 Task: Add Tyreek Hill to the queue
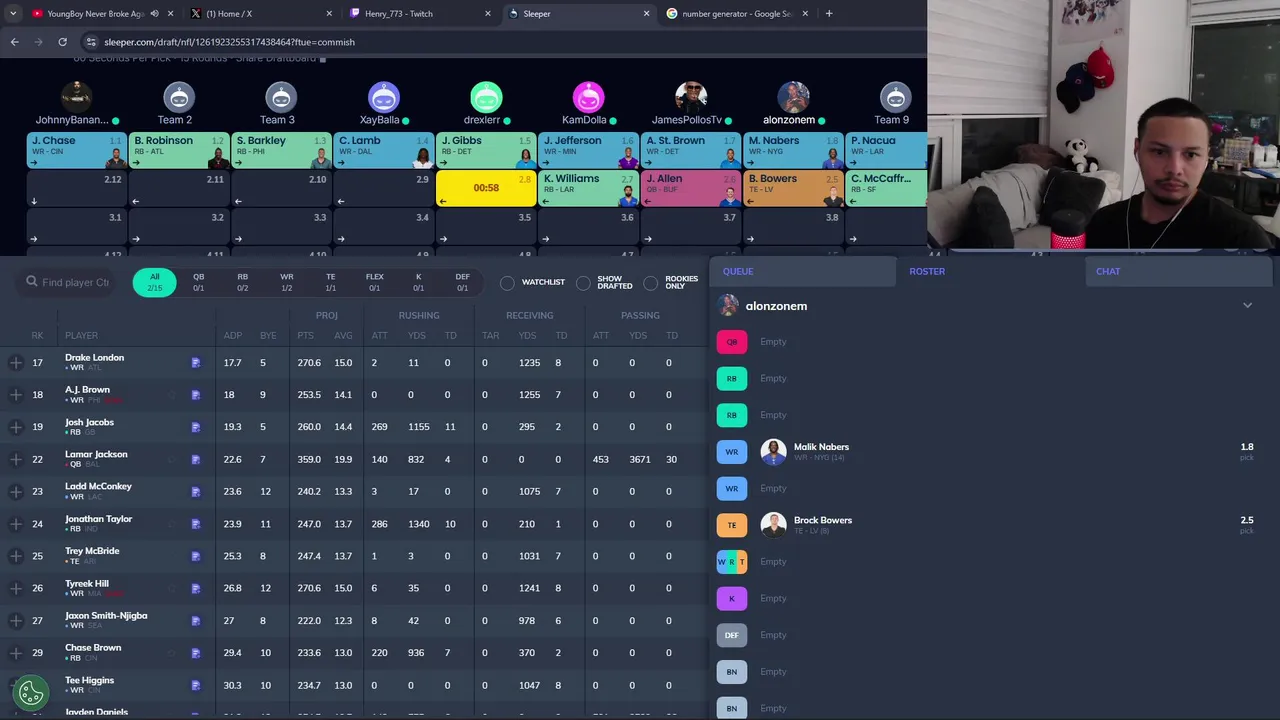15,588
